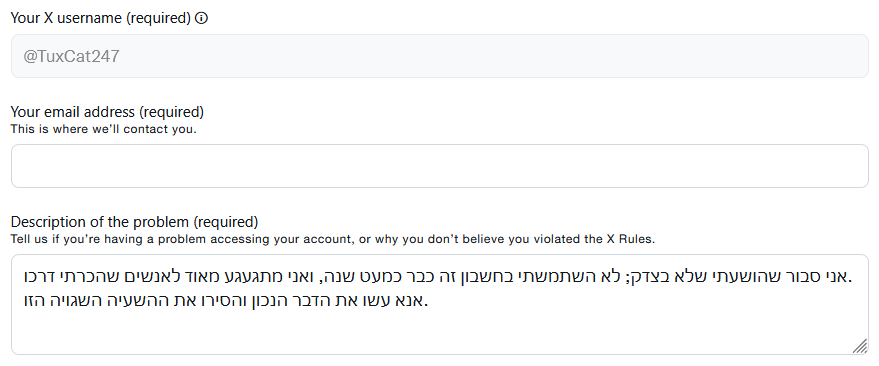
Task: Click "Description of the problem (required)" label
Action: coord(135,222)
